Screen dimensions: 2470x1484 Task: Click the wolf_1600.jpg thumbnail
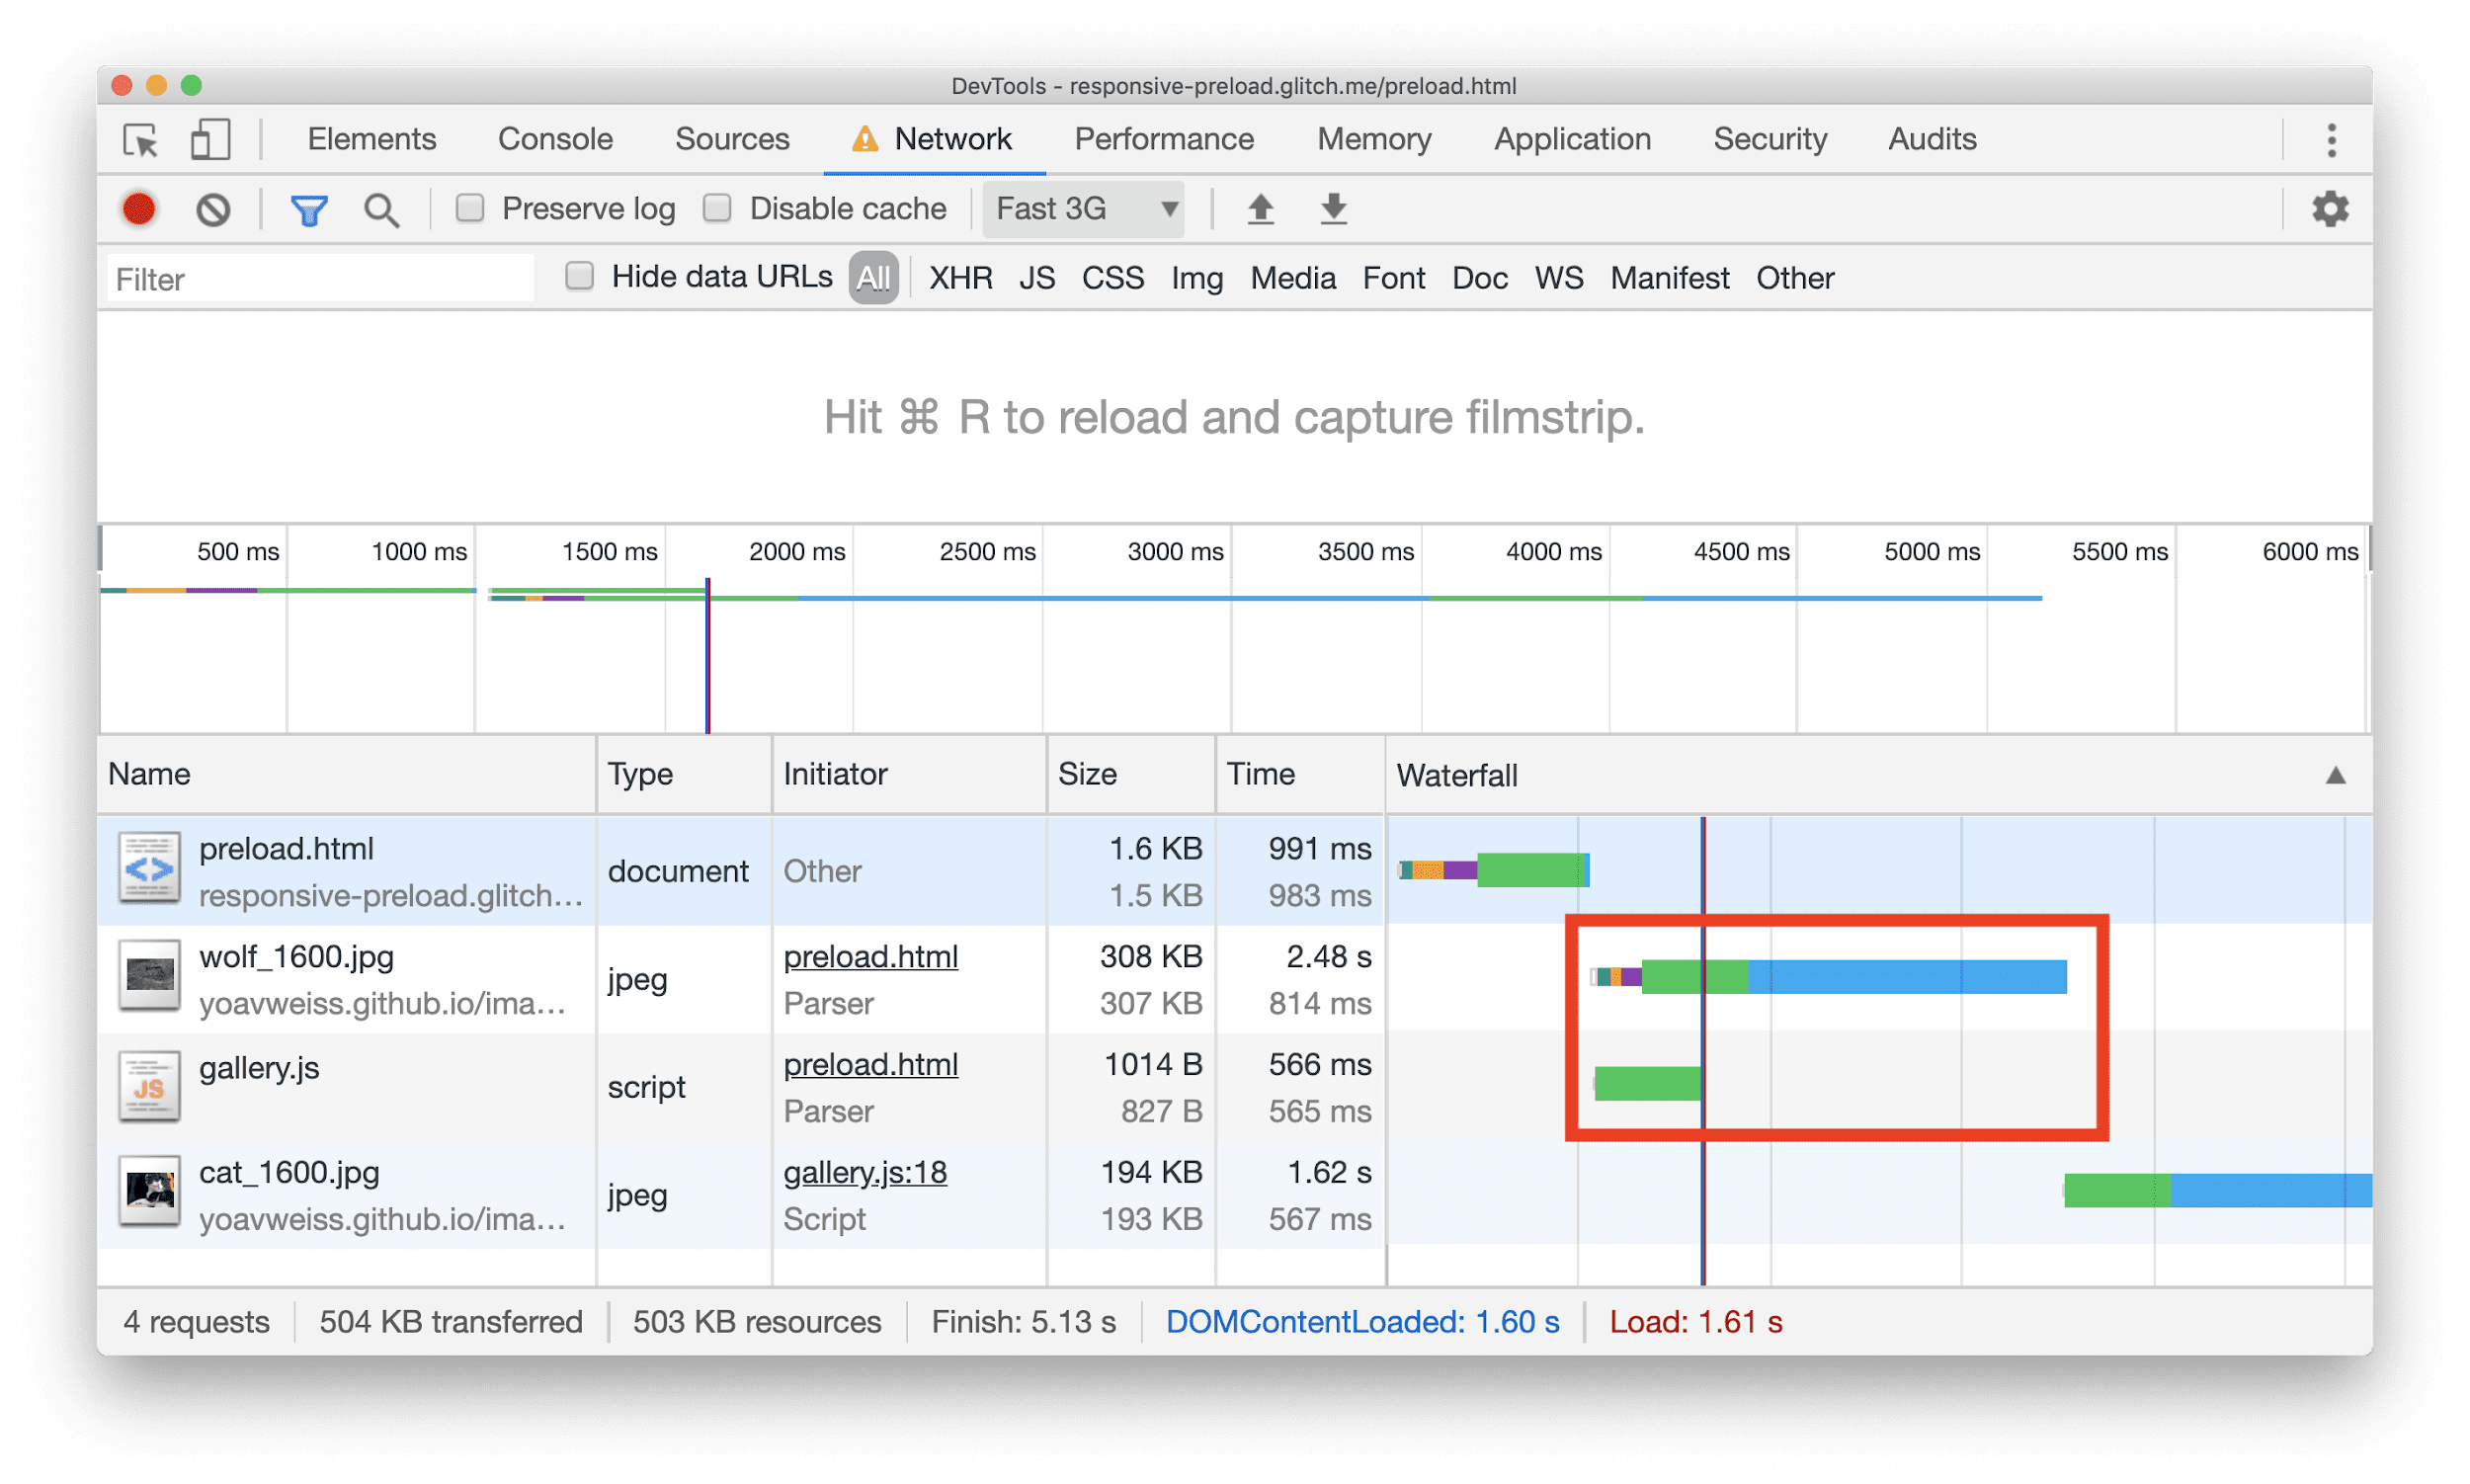point(148,979)
